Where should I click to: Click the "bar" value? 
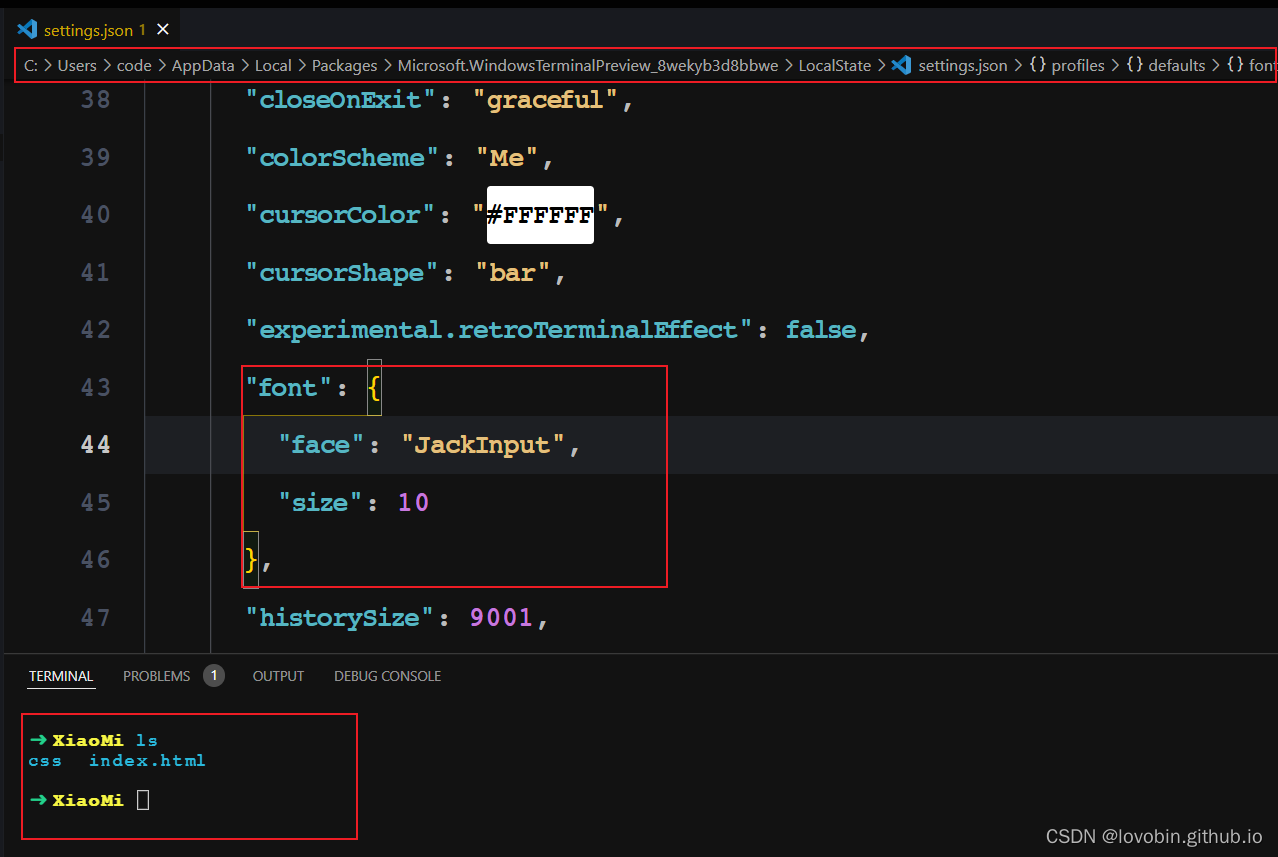pos(514,273)
